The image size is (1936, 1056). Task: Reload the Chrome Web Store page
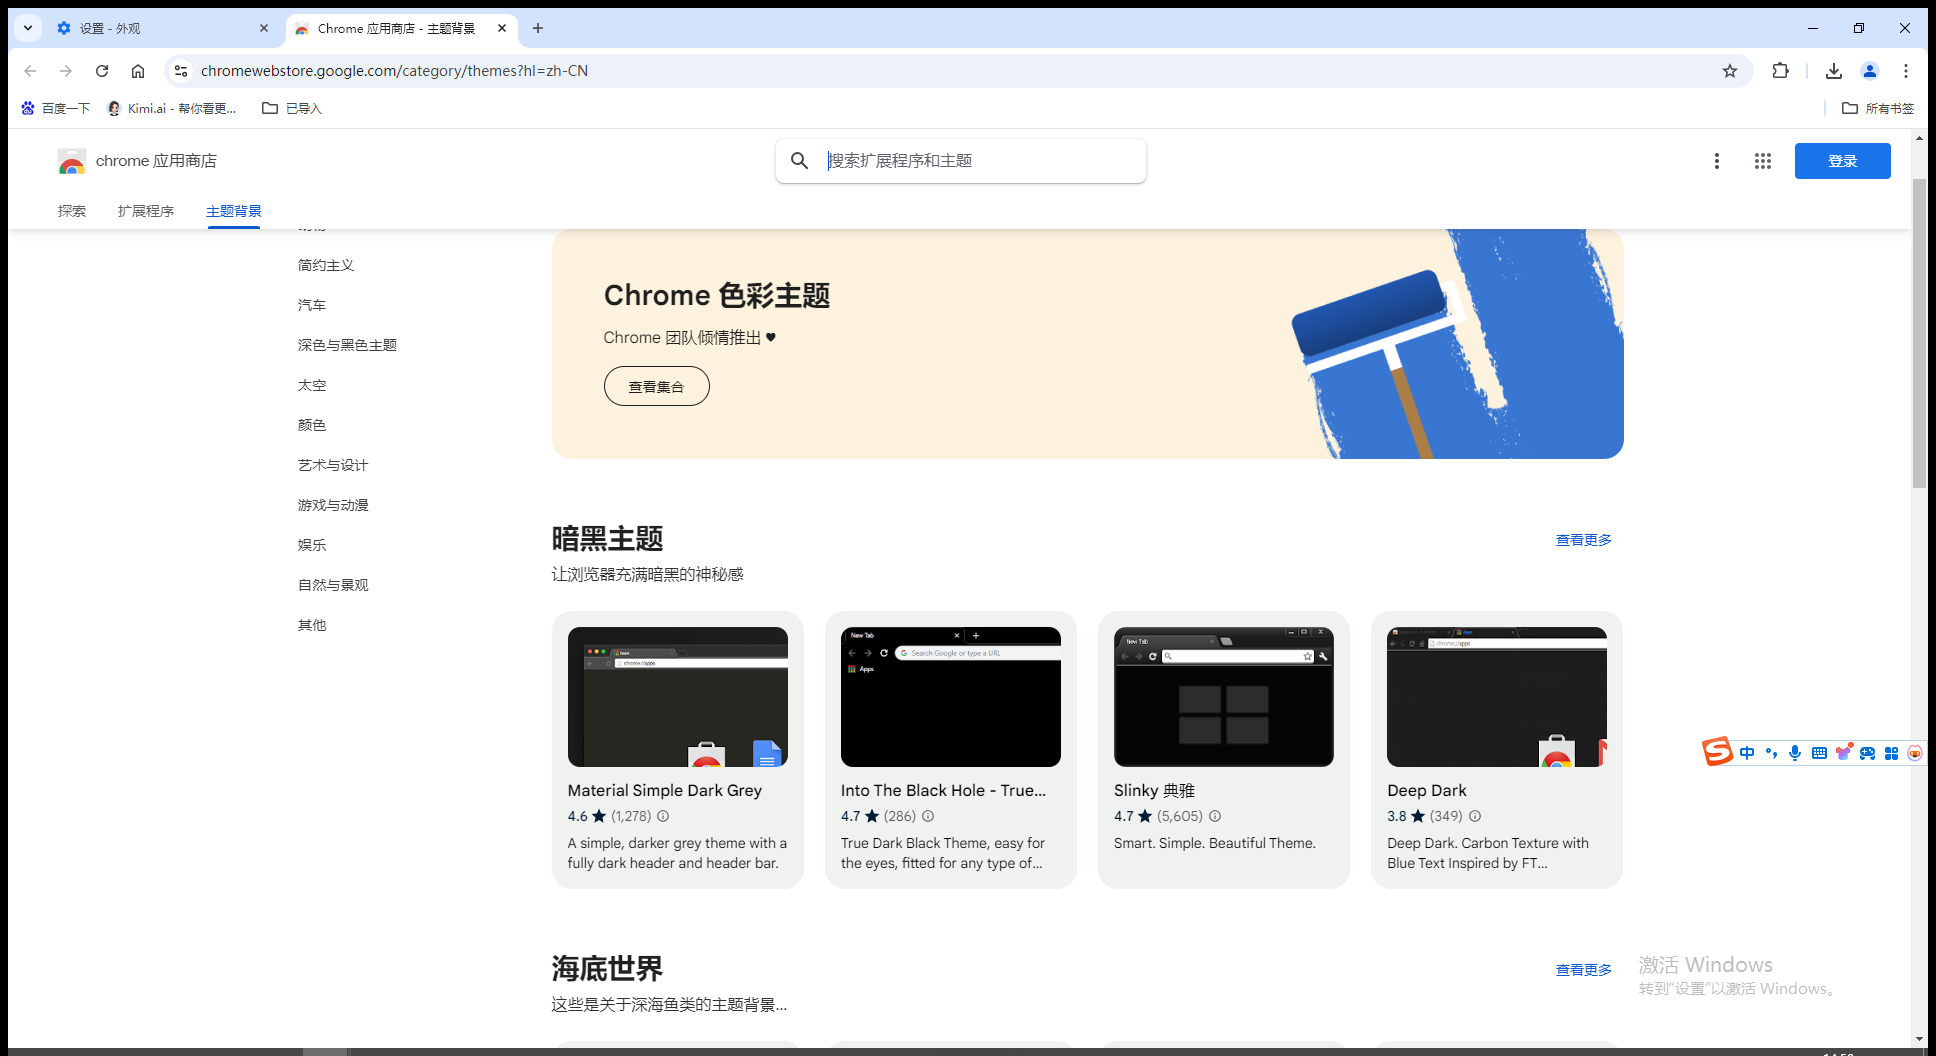tap(102, 71)
